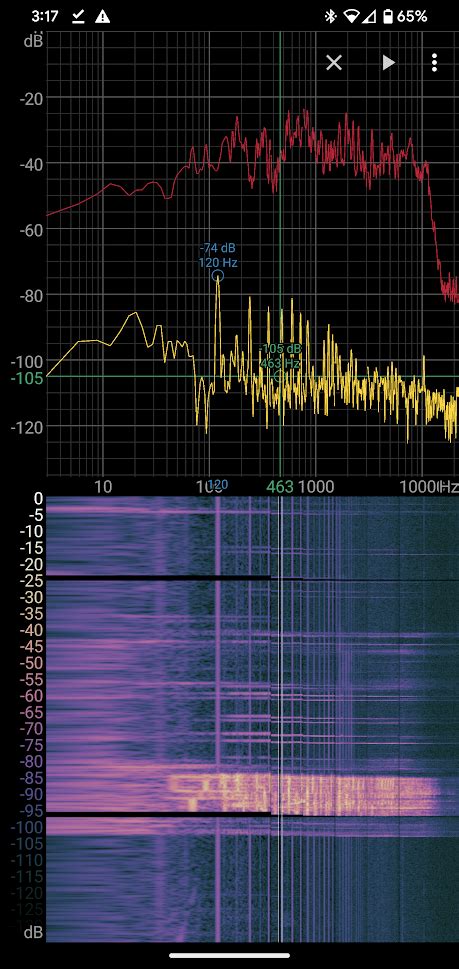The height and width of the screenshot is (969, 459).
Task: Tap the navigation home gesture bar
Action: click(x=229, y=955)
